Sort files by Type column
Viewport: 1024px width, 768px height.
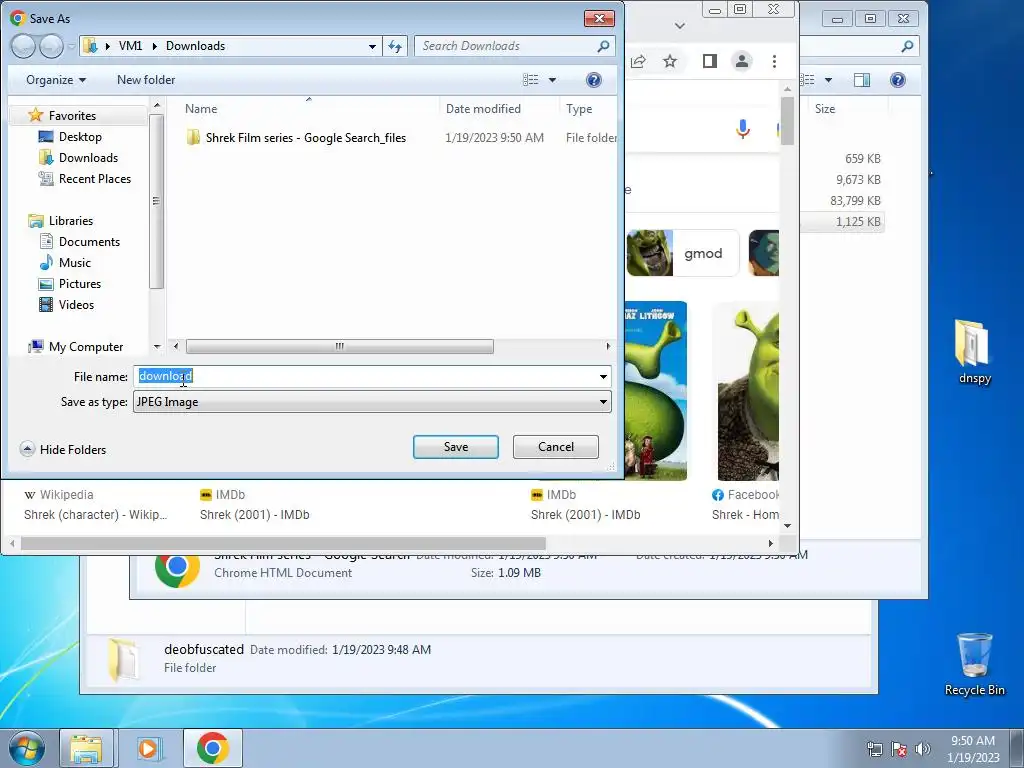click(579, 108)
